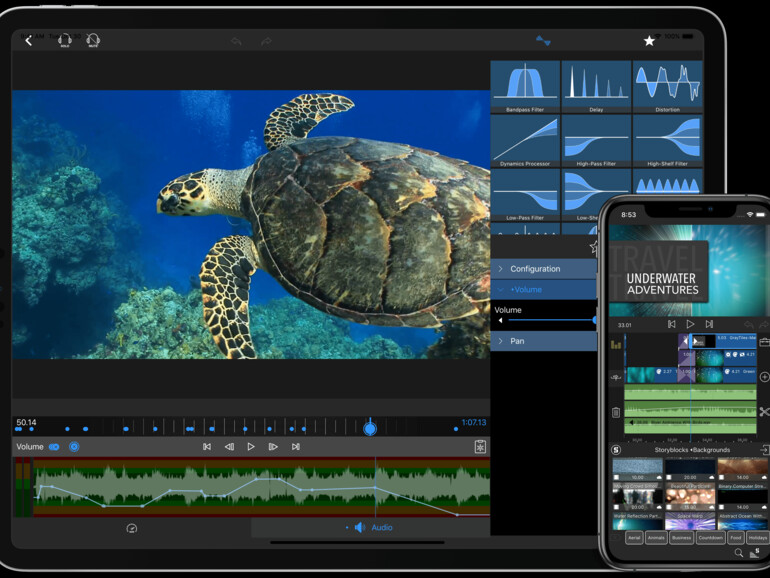
Task: Select the Delay audio effect
Action: tap(595, 86)
